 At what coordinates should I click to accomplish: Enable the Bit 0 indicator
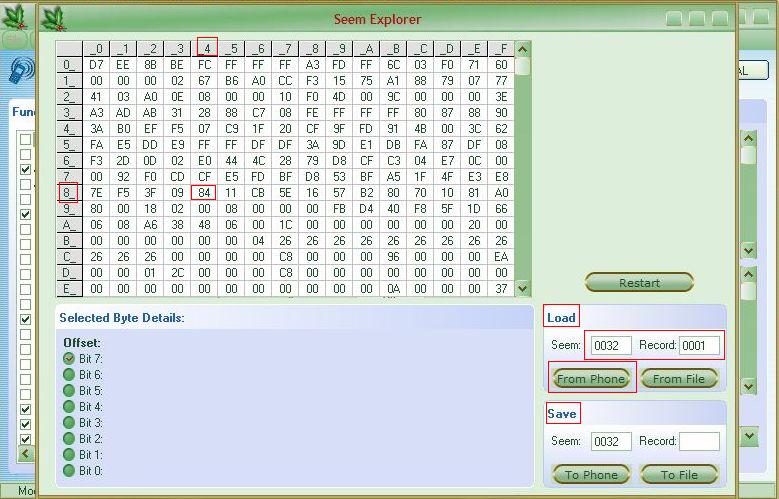(69, 471)
